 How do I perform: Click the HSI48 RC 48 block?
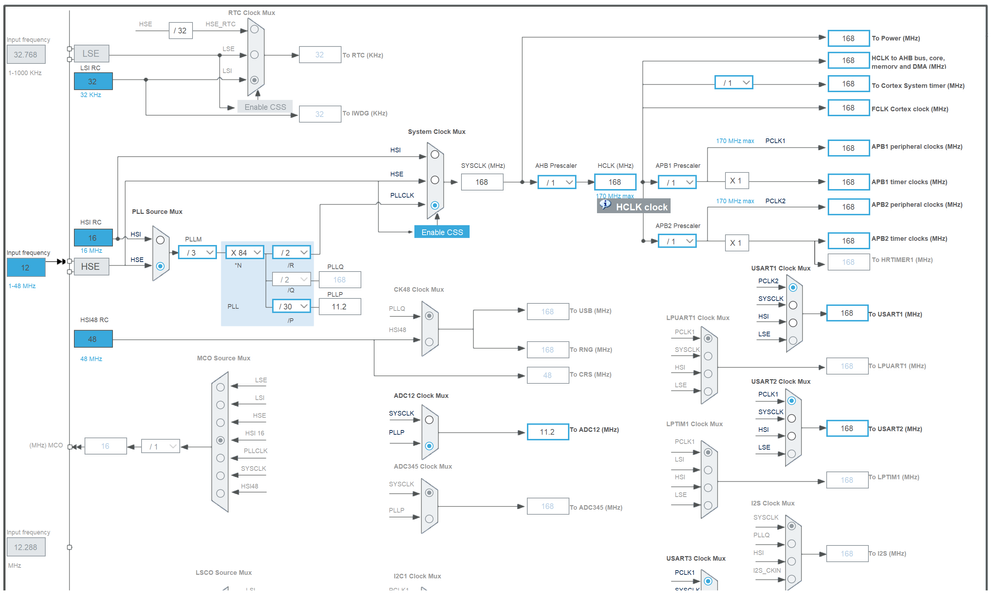pyautogui.click(x=93, y=339)
